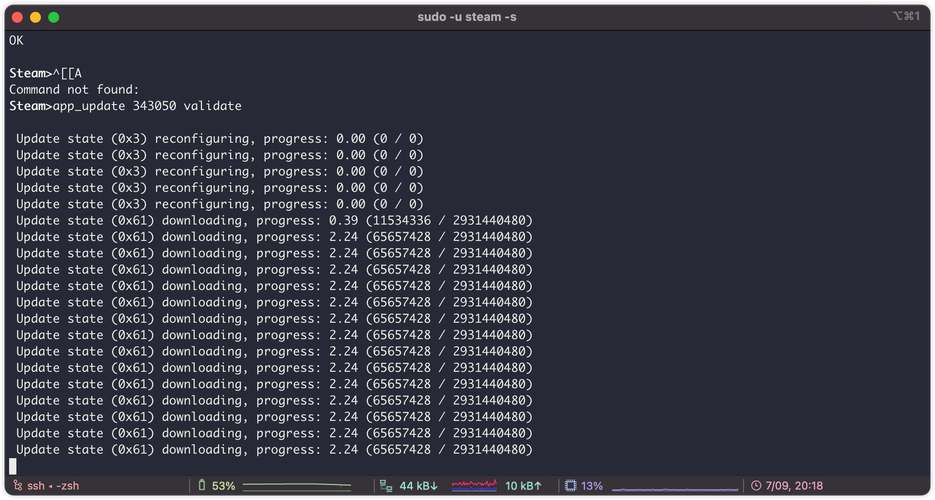The width and height of the screenshot is (935, 500).
Task: Click the clock icon in status bar
Action: 755,486
